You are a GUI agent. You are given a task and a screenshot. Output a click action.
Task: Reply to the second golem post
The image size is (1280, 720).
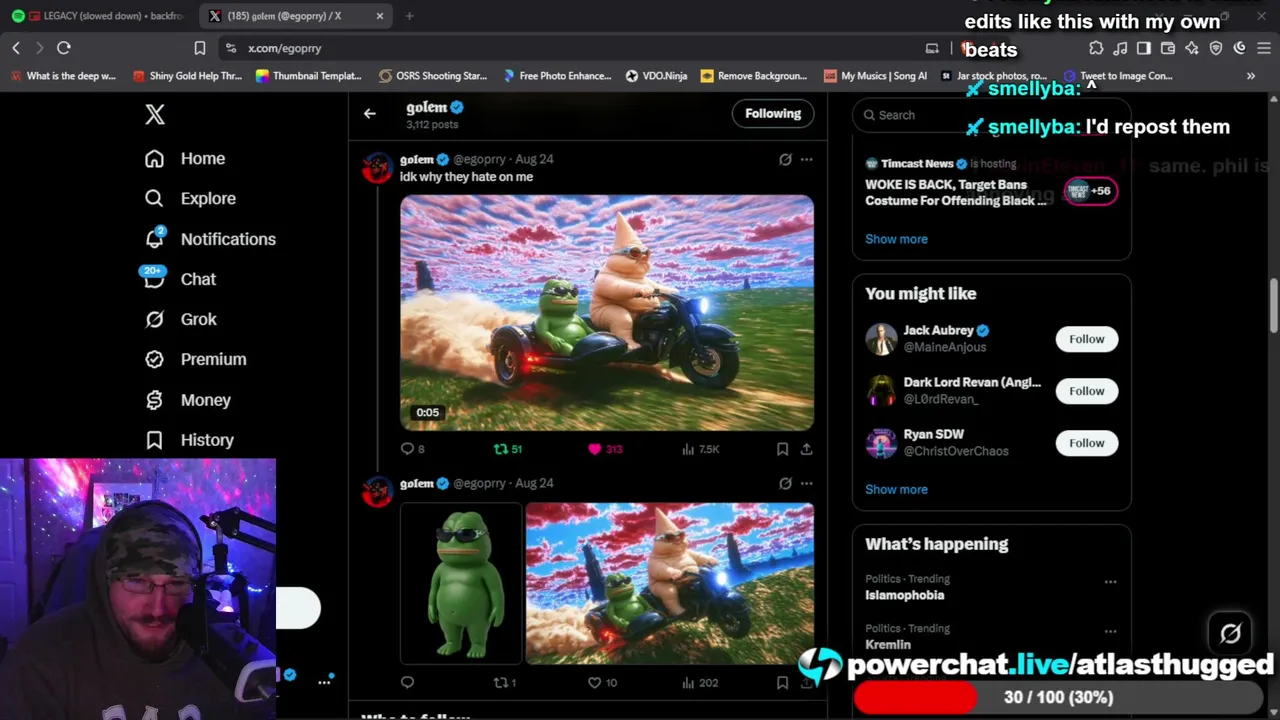[407, 683]
